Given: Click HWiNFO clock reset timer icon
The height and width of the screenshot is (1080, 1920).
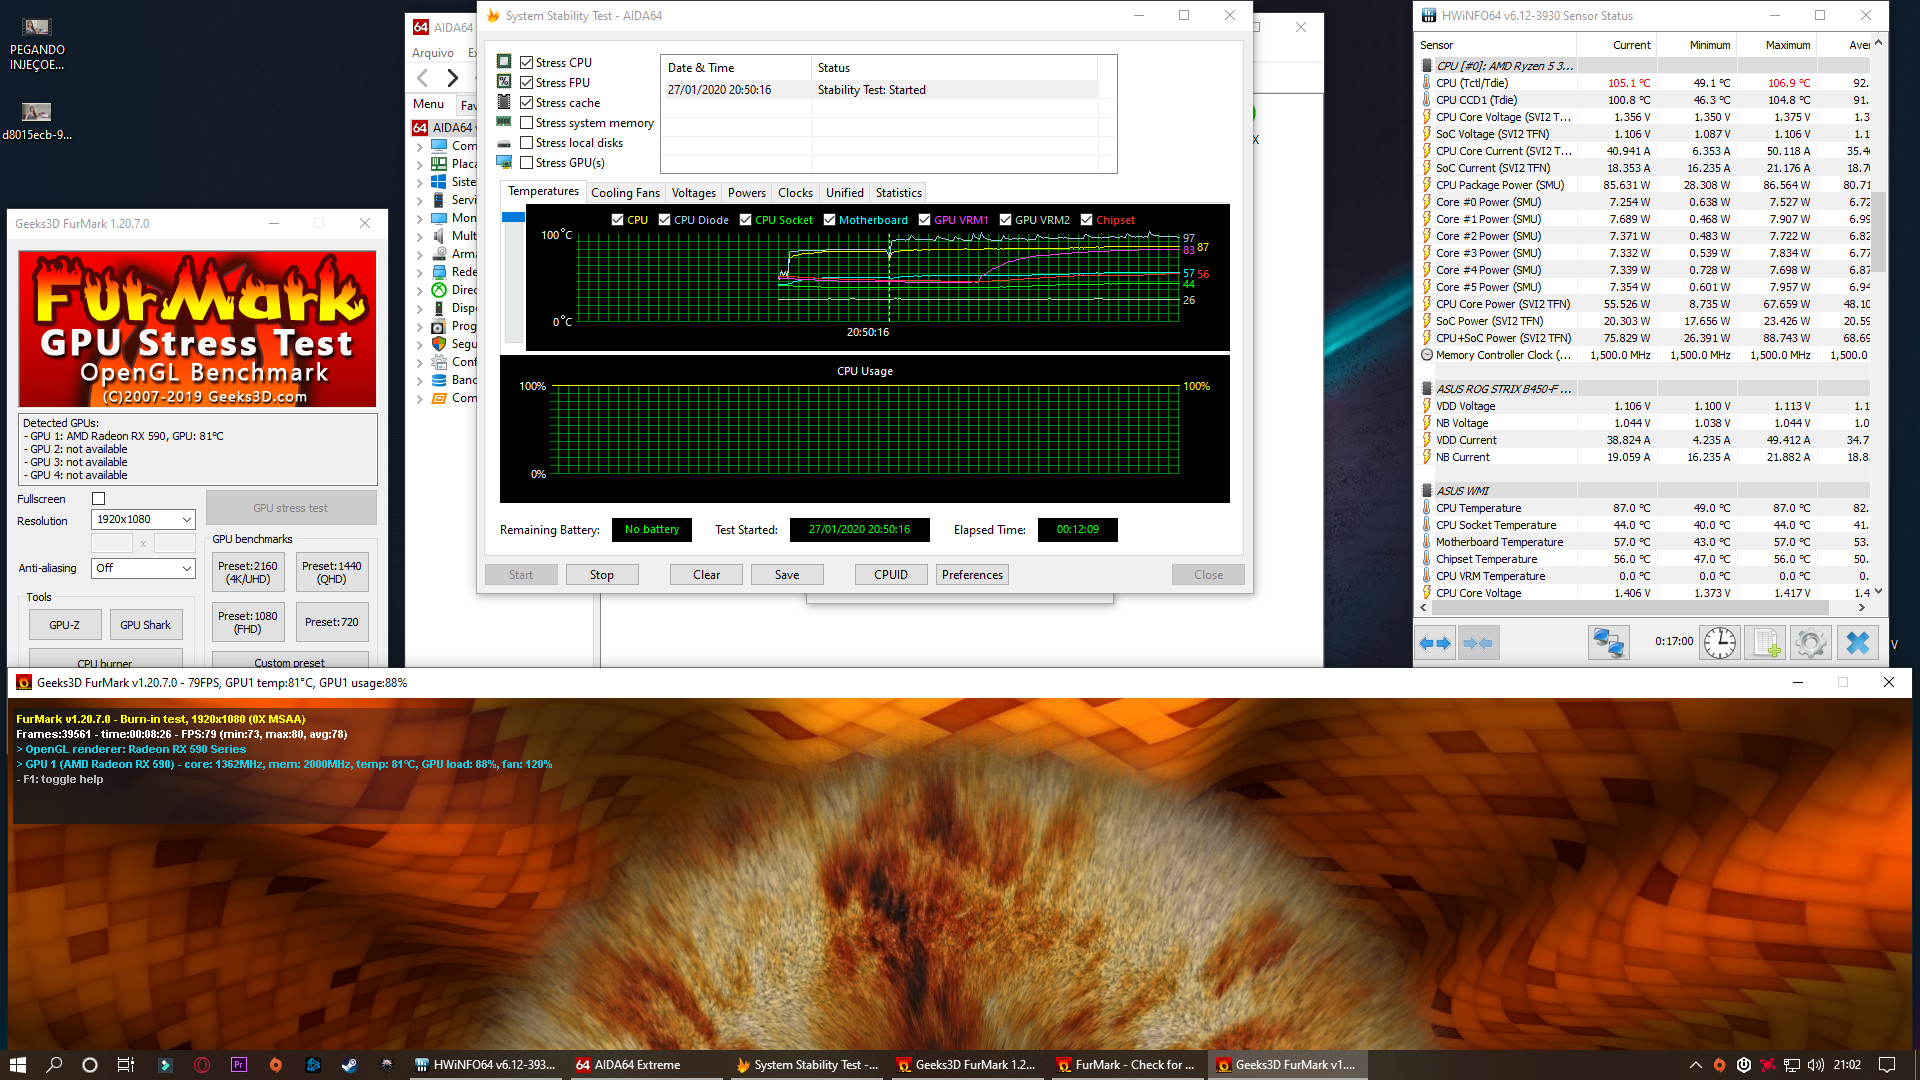Looking at the screenshot, I should (1720, 642).
